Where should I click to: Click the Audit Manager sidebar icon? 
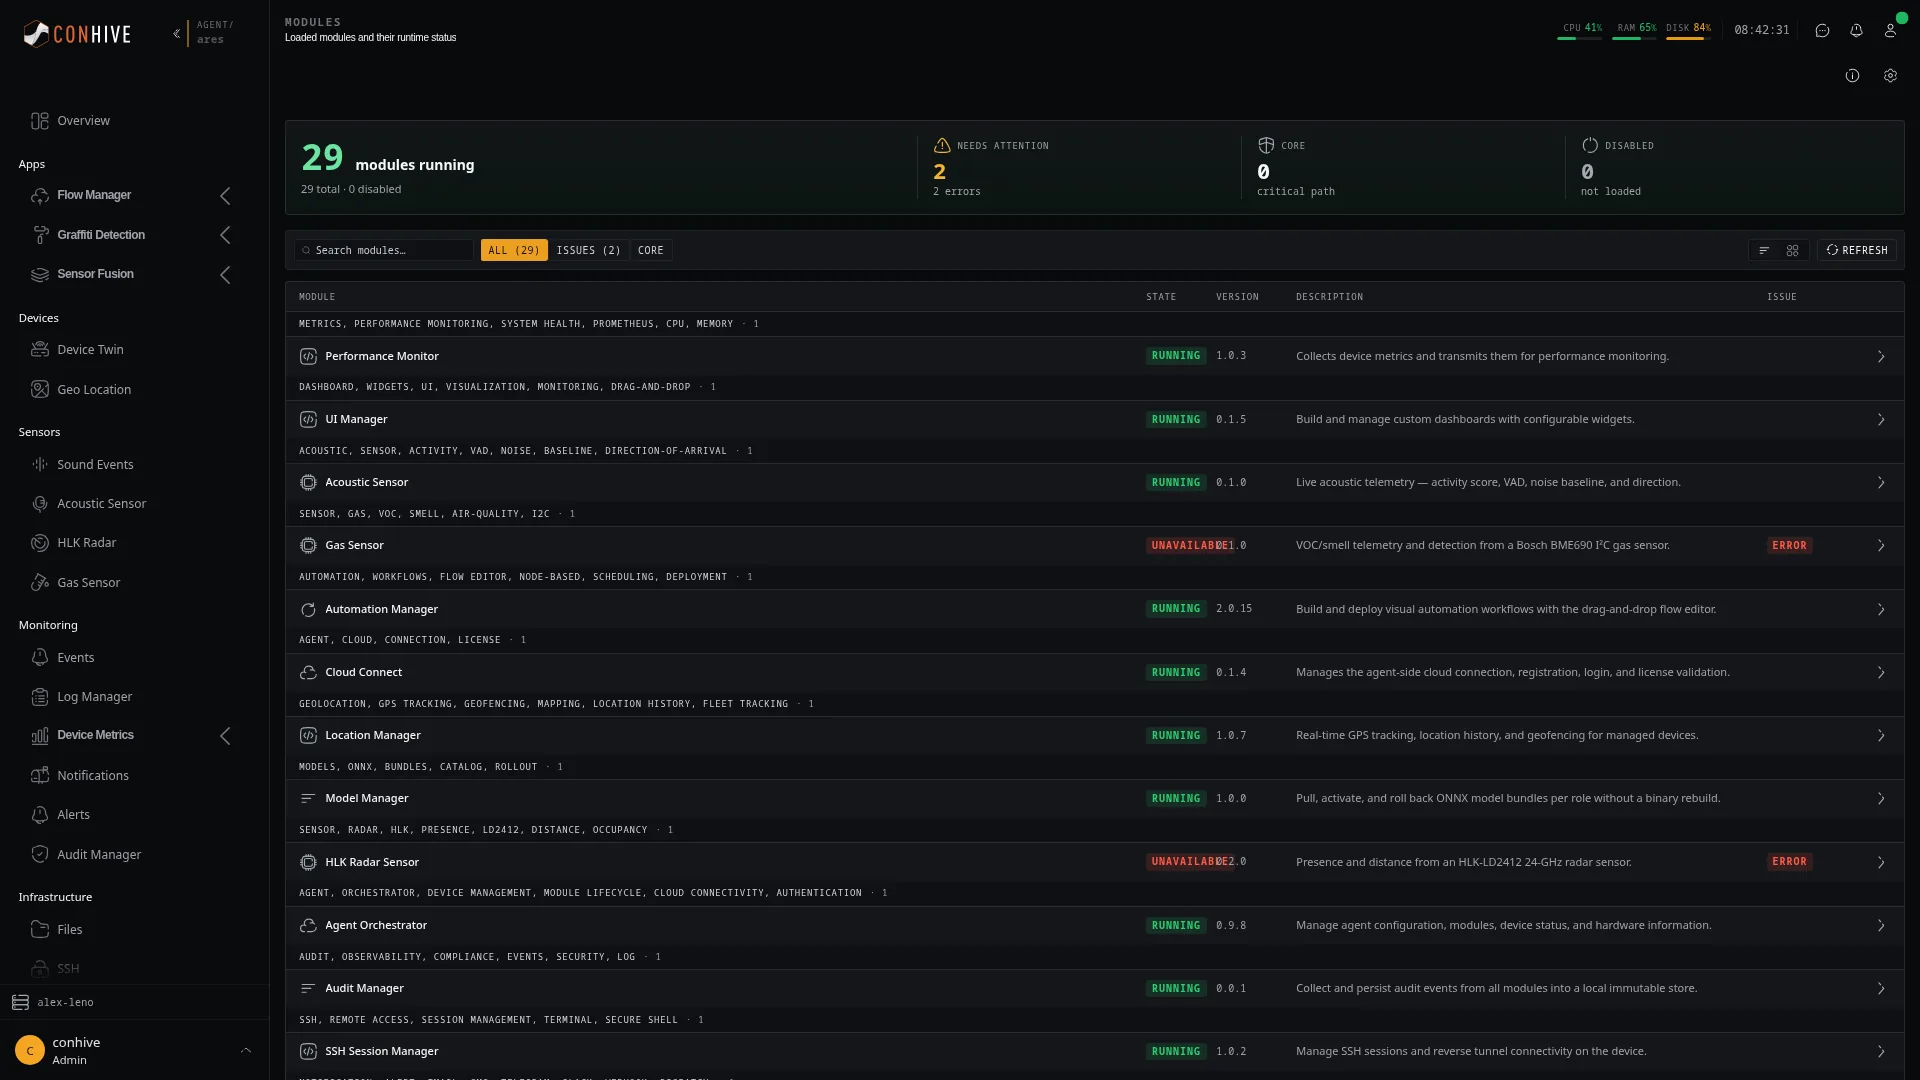tap(40, 855)
